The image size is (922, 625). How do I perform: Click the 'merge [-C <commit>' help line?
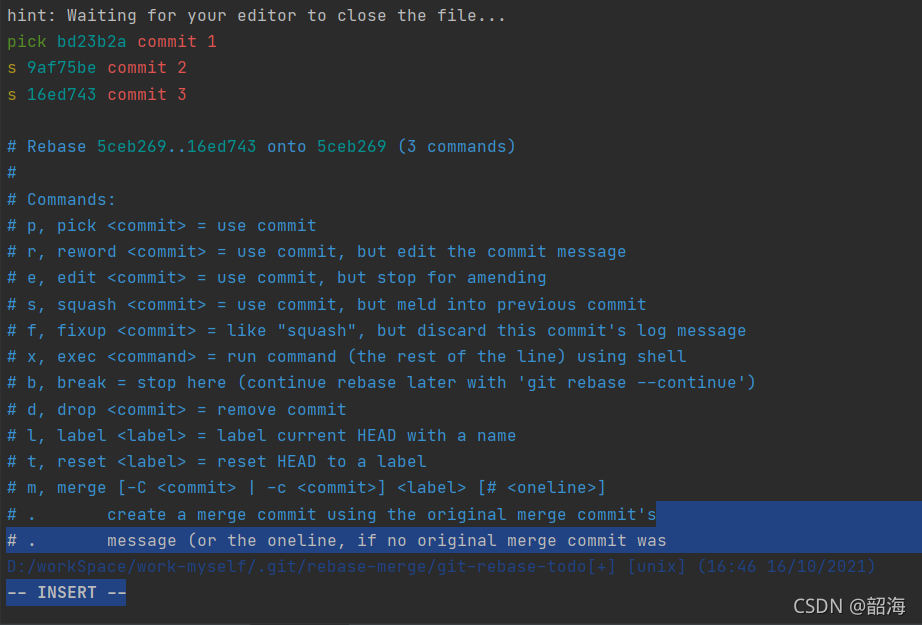[306, 488]
